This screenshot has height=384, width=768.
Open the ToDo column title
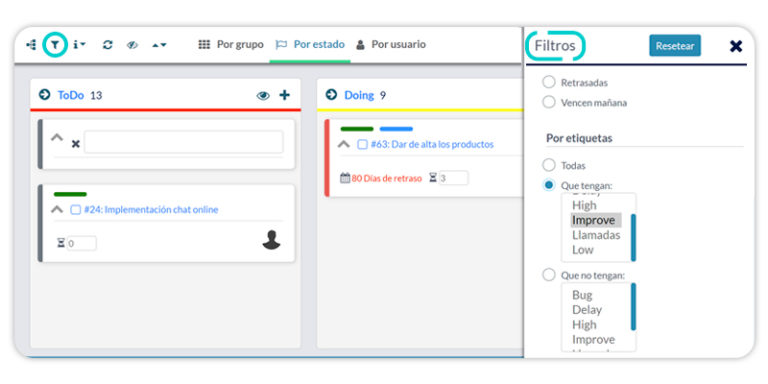(x=71, y=95)
